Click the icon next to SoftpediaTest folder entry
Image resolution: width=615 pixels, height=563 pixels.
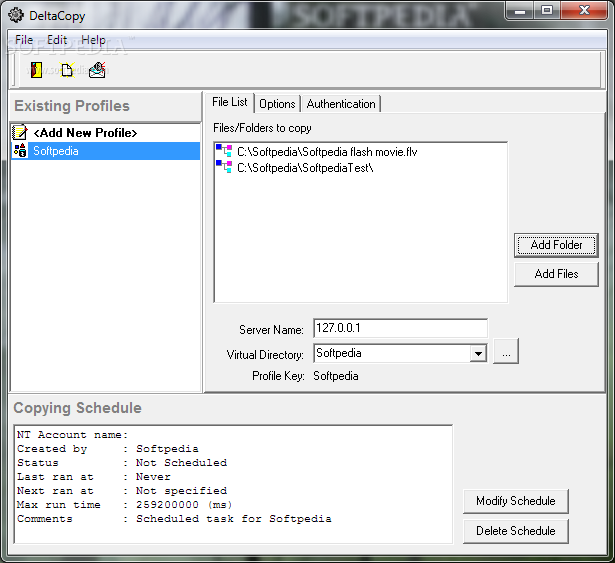[224, 167]
